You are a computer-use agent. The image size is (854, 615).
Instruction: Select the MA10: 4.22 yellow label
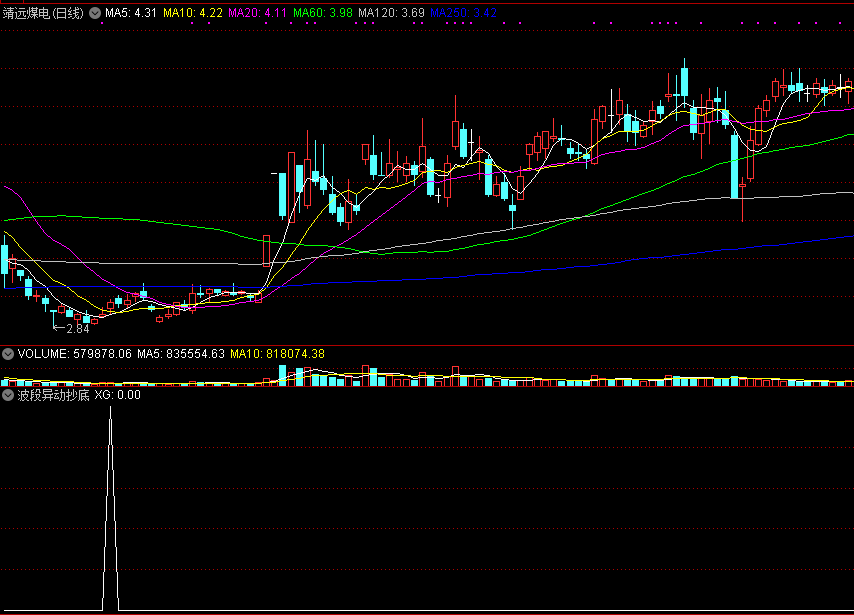(x=193, y=13)
